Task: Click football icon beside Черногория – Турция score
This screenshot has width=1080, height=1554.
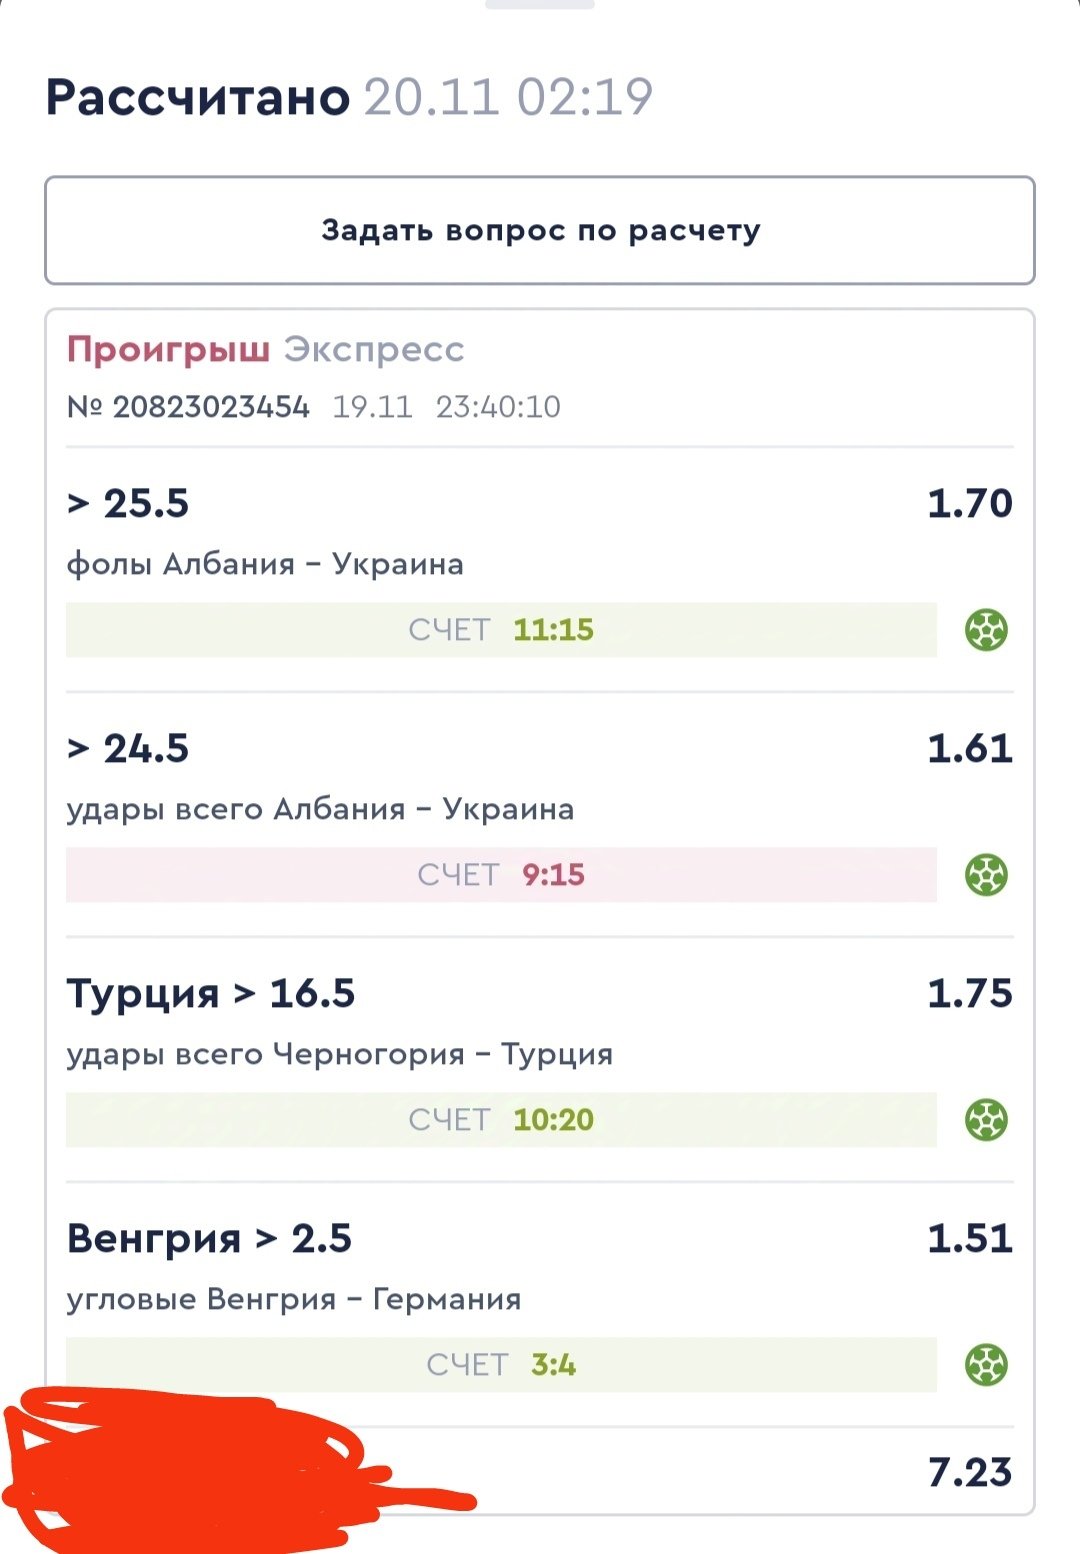Action: pos(986,1120)
